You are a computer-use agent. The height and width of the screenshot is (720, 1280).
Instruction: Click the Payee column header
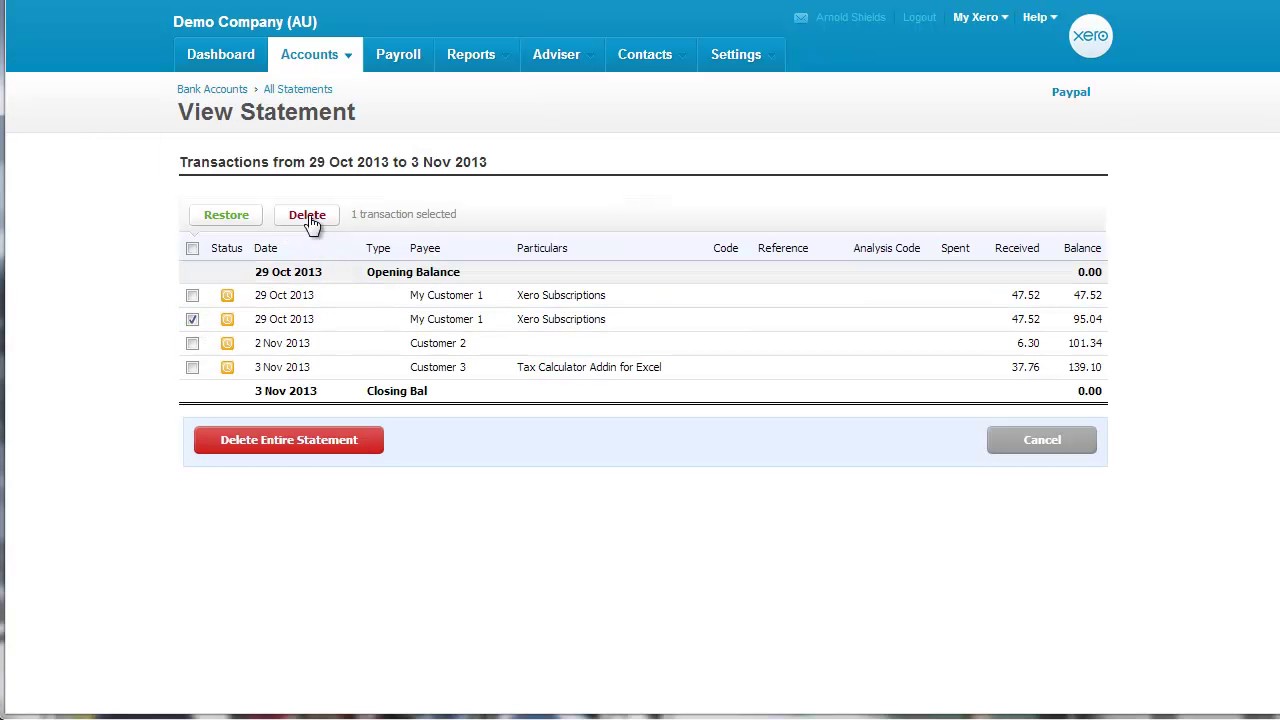pos(425,248)
